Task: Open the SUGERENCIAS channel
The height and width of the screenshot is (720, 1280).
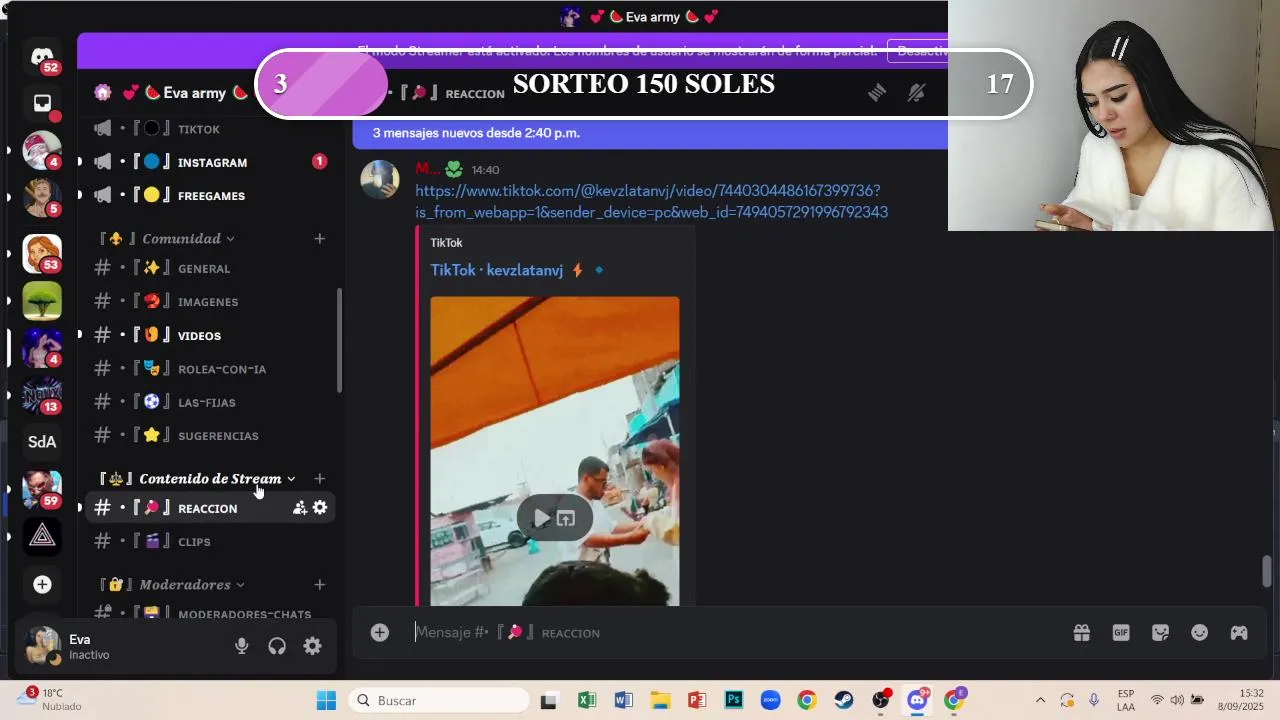Action: tap(210, 436)
